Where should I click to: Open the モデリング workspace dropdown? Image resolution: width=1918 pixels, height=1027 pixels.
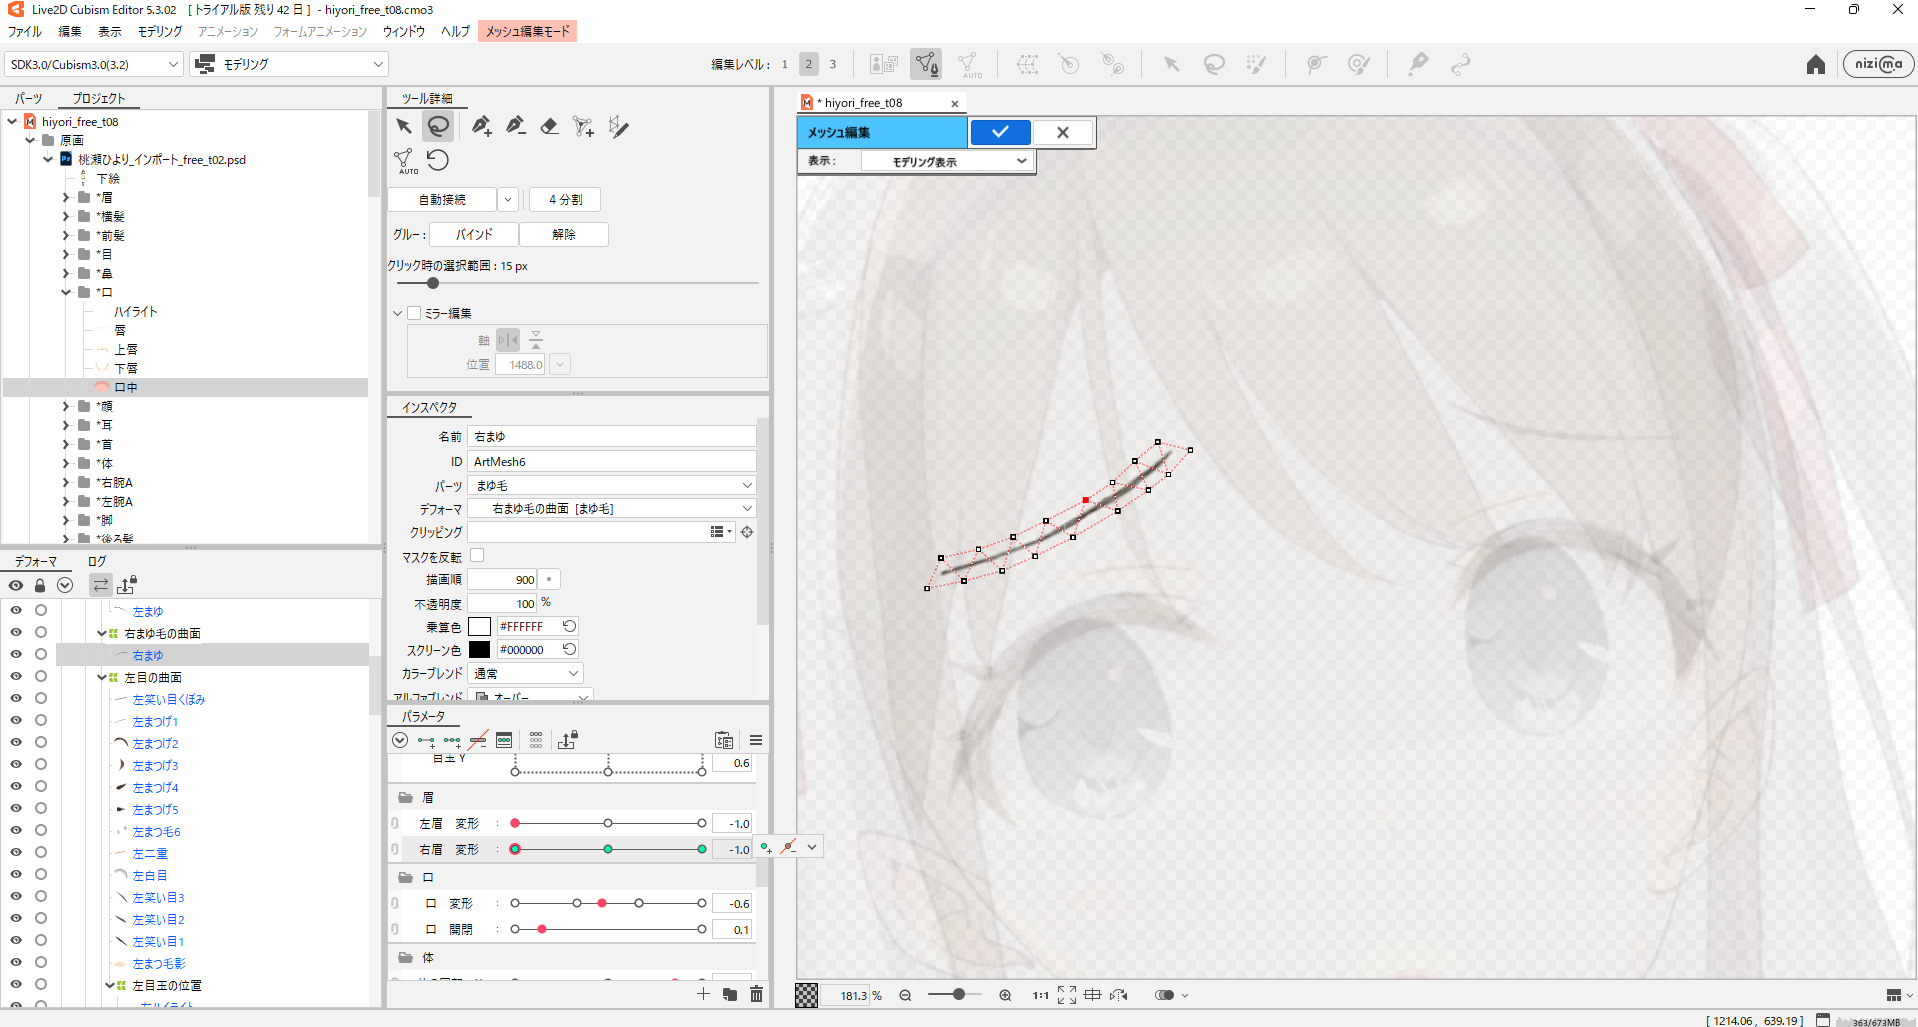pos(289,64)
